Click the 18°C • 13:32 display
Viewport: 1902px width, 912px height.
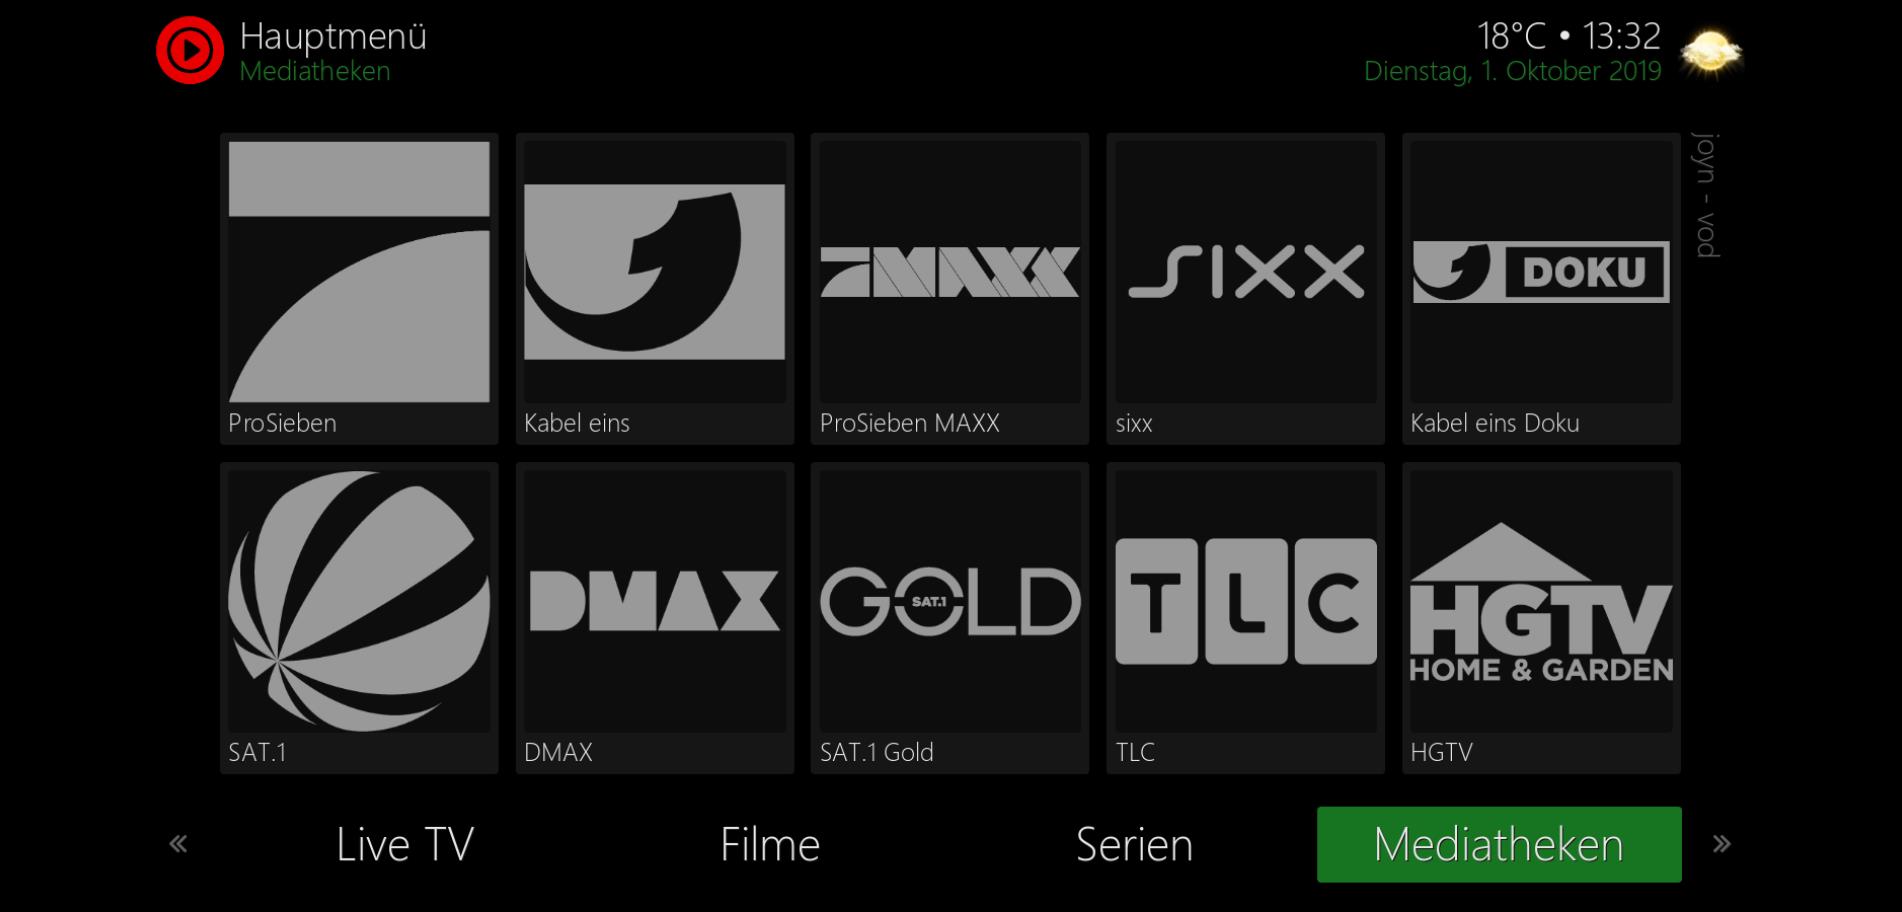(1569, 36)
